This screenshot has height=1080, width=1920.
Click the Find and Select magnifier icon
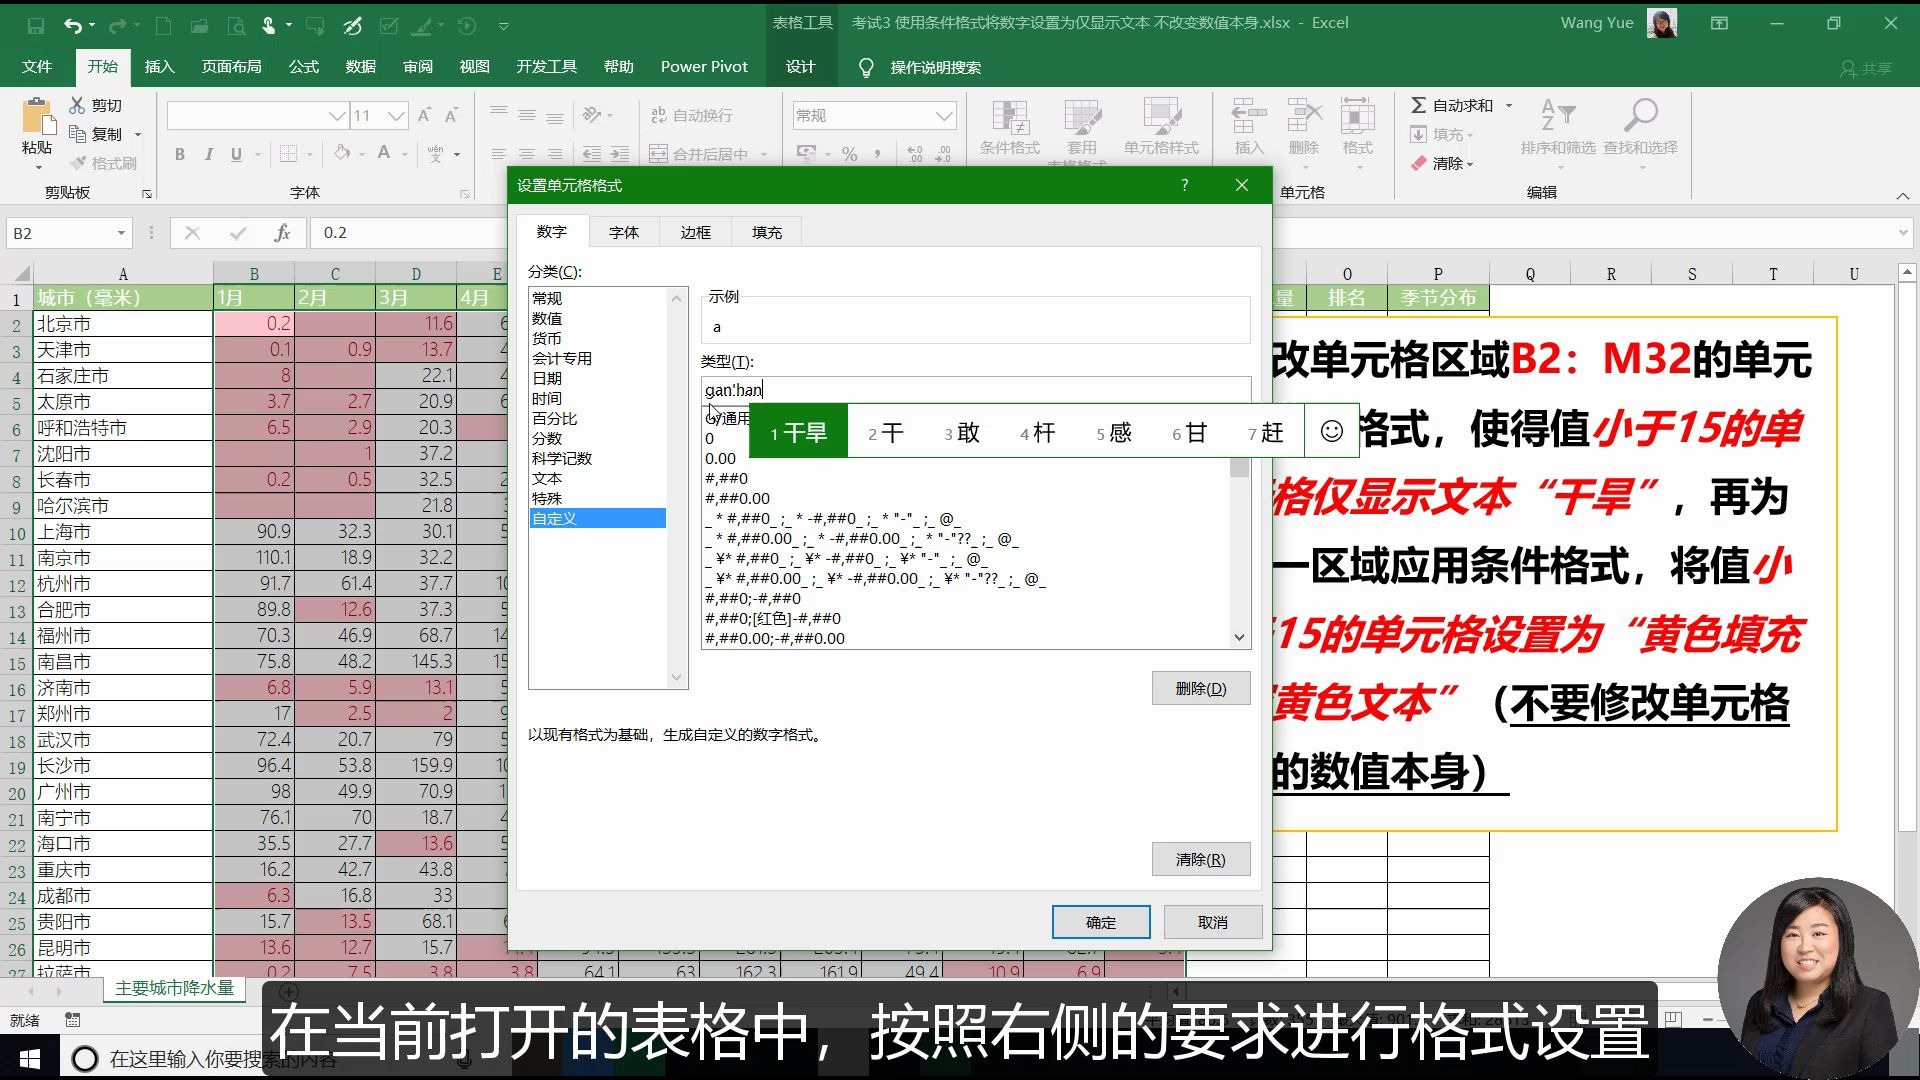tap(1640, 116)
